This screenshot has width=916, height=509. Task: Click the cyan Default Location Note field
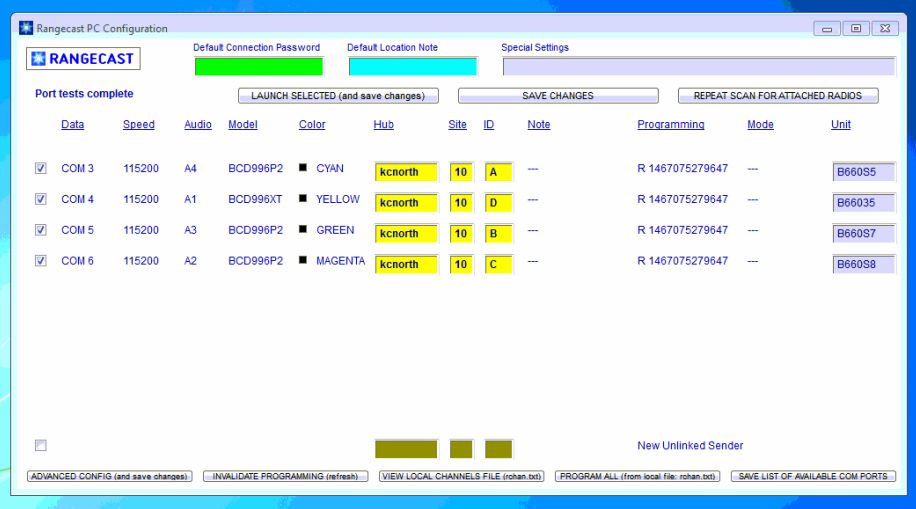click(412, 67)
